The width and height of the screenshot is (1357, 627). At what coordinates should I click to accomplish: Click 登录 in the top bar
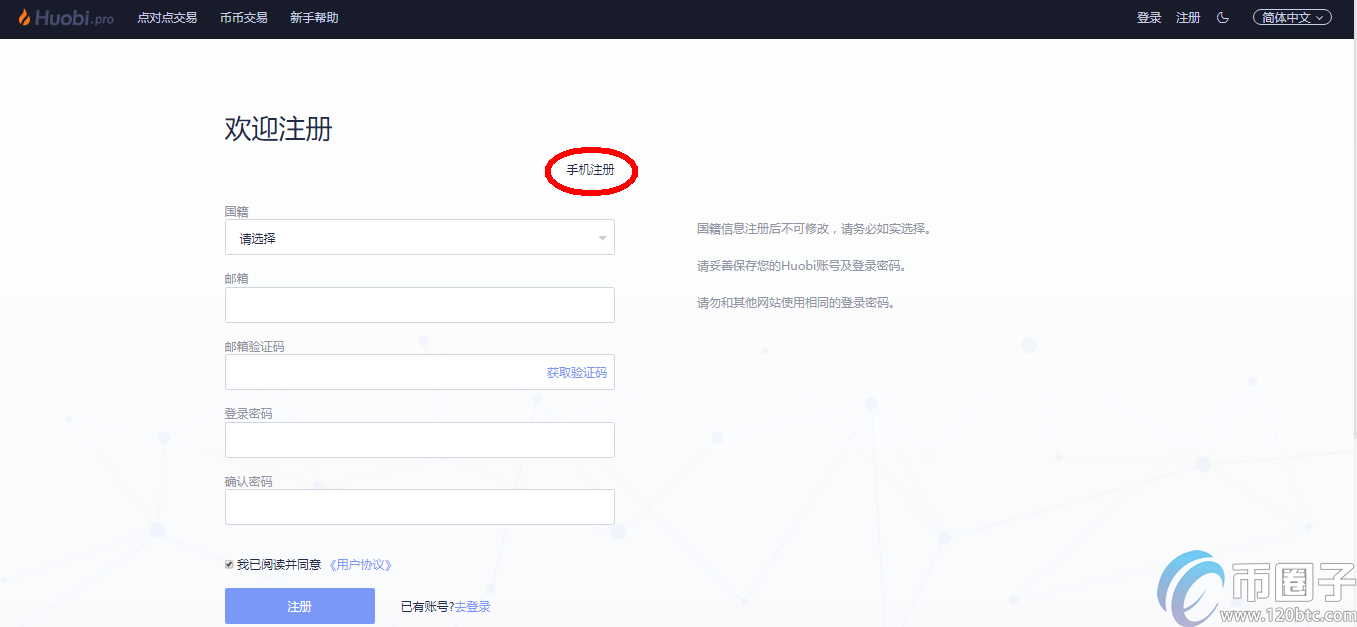pyautogui.click(x=1149, y=18)
